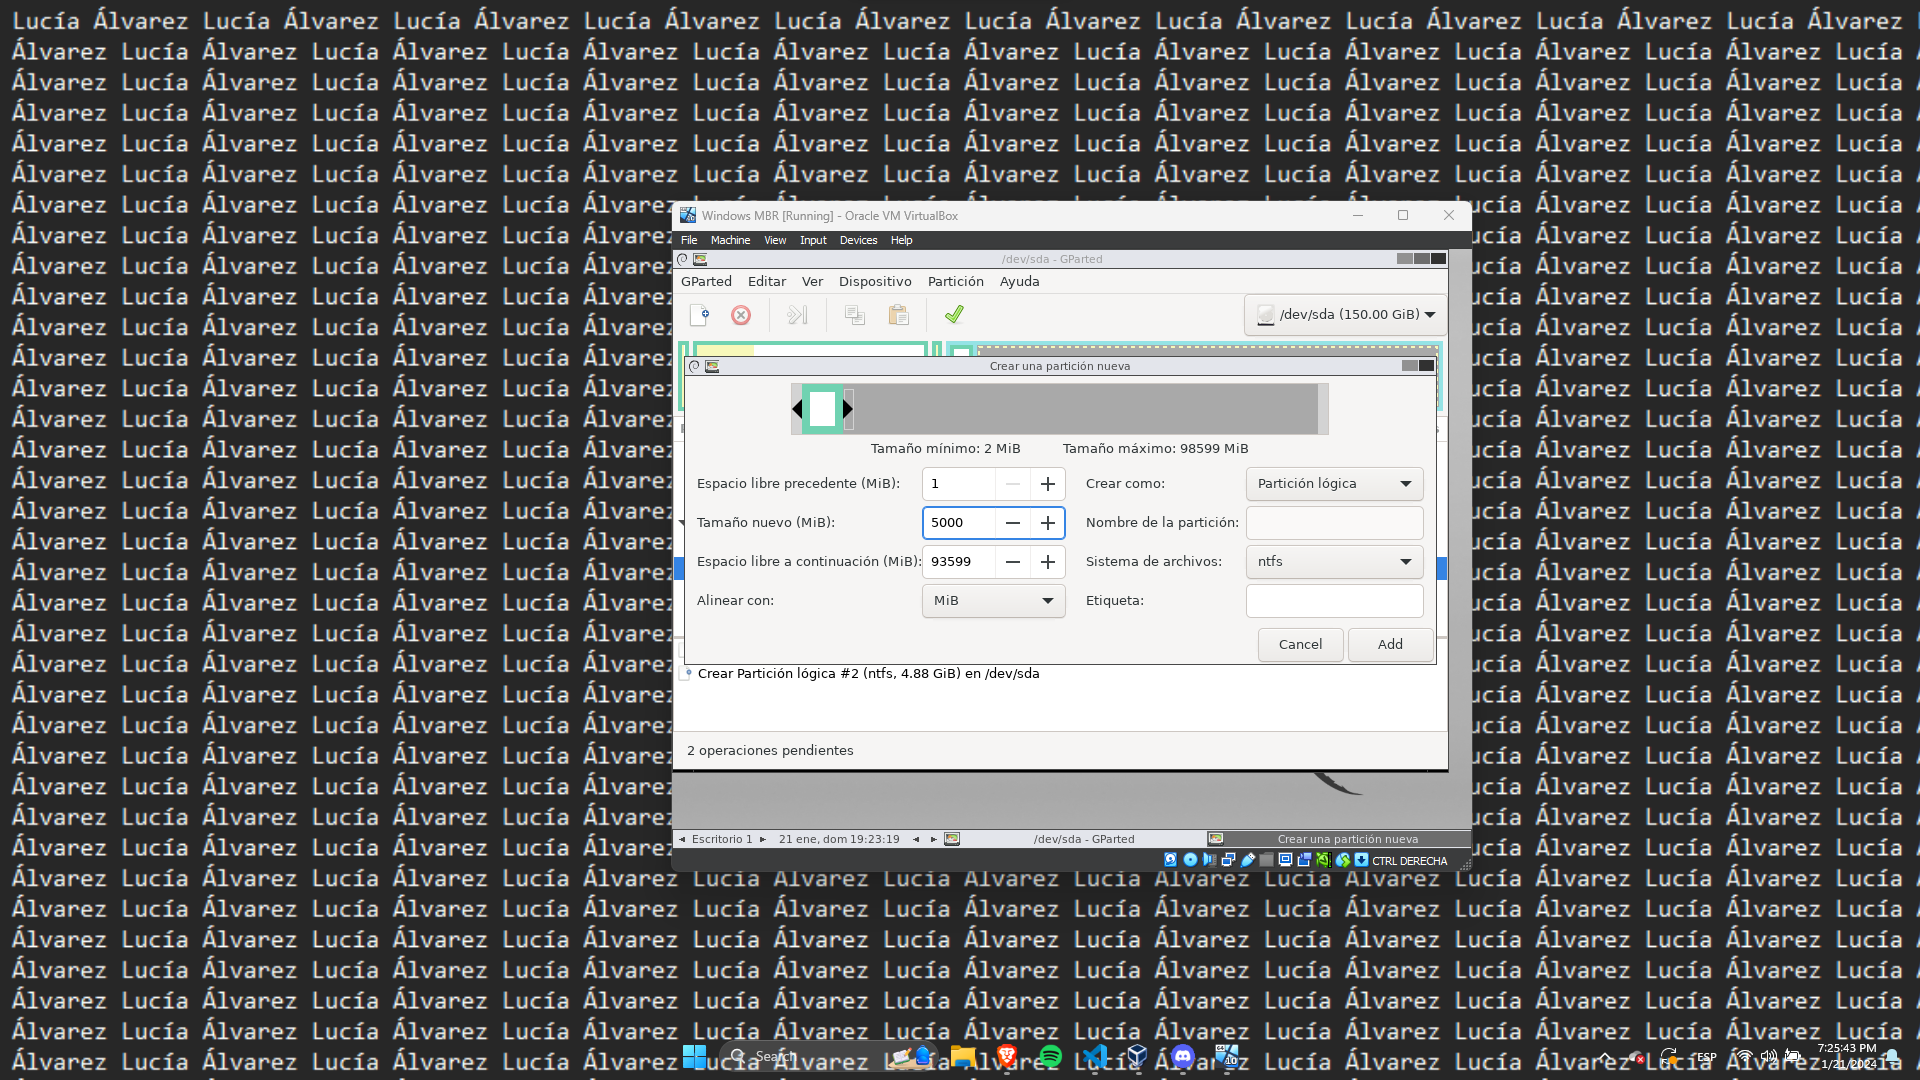Open Spotify from the Windows taskbar
The height and width of the screenshot is (1080, 1920).
click(1050, 1056)
